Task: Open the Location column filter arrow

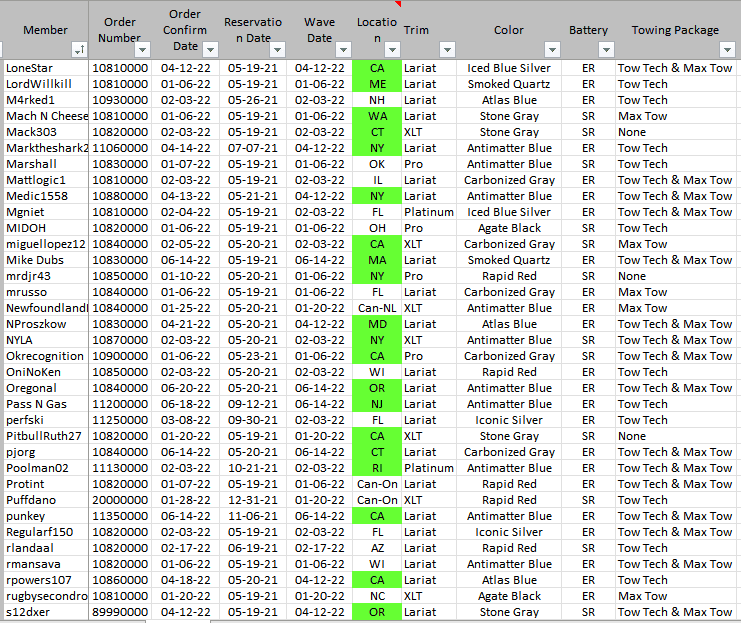Action: click(391, 49)
